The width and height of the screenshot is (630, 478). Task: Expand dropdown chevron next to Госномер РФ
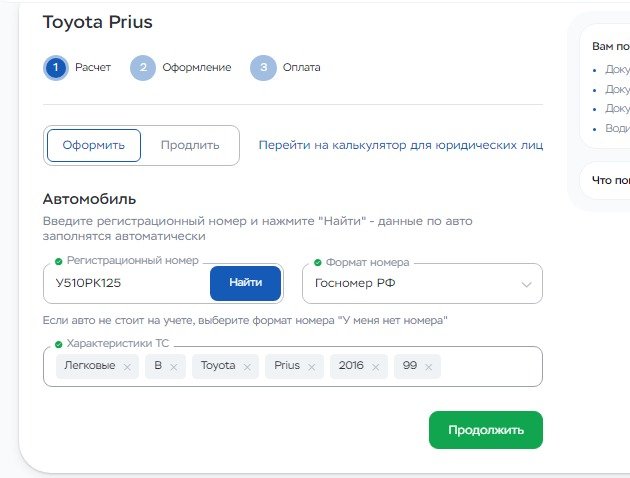click(526, 284)
